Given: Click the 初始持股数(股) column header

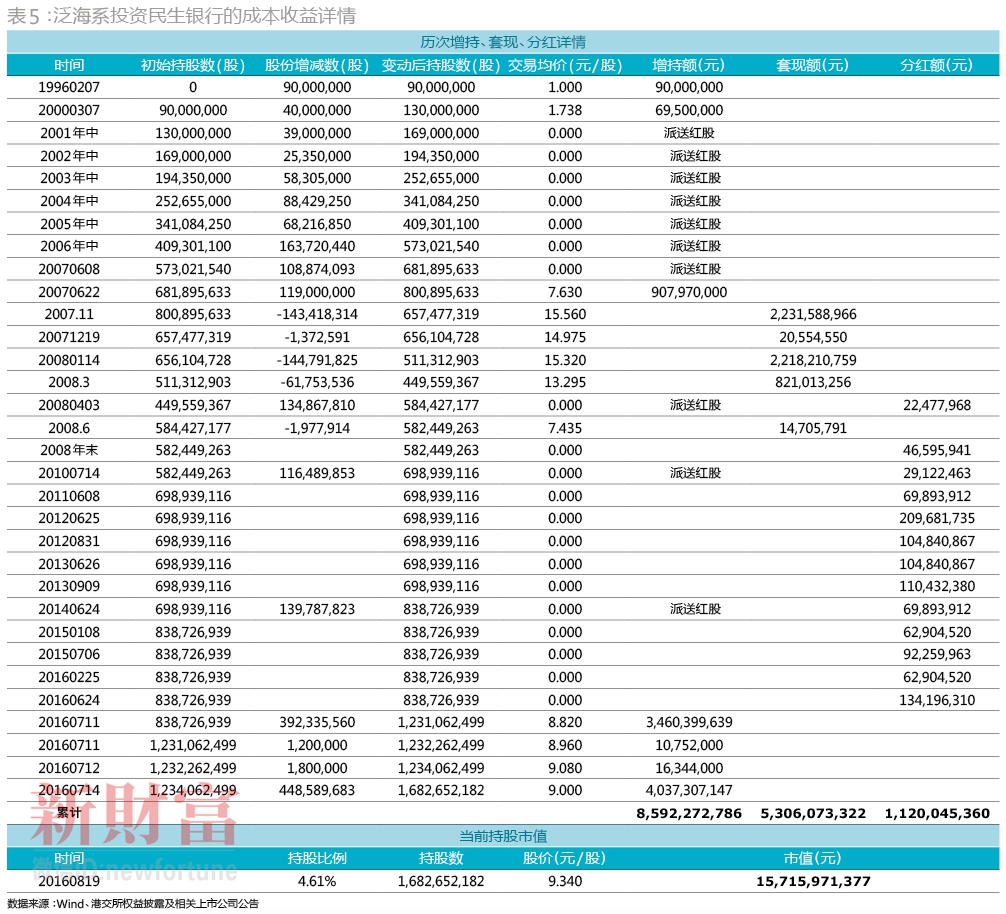Looking at the screenshot, I should [193, 65].
